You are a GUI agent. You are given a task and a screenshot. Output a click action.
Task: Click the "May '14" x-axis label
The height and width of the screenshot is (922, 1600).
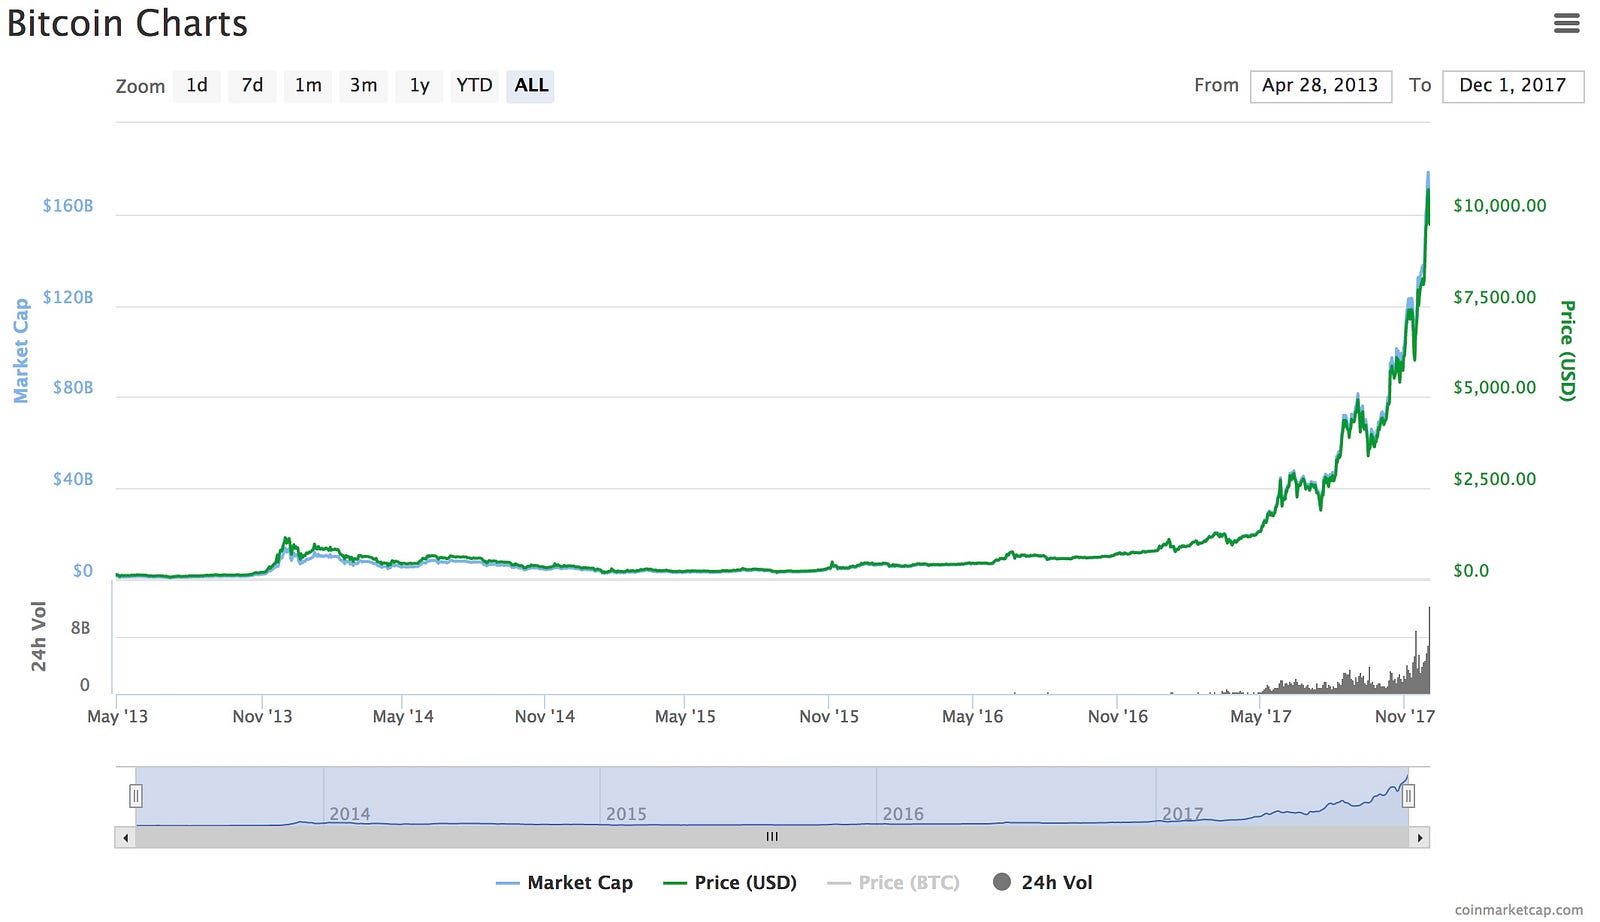pyautogui.click(x=403, y=716)
